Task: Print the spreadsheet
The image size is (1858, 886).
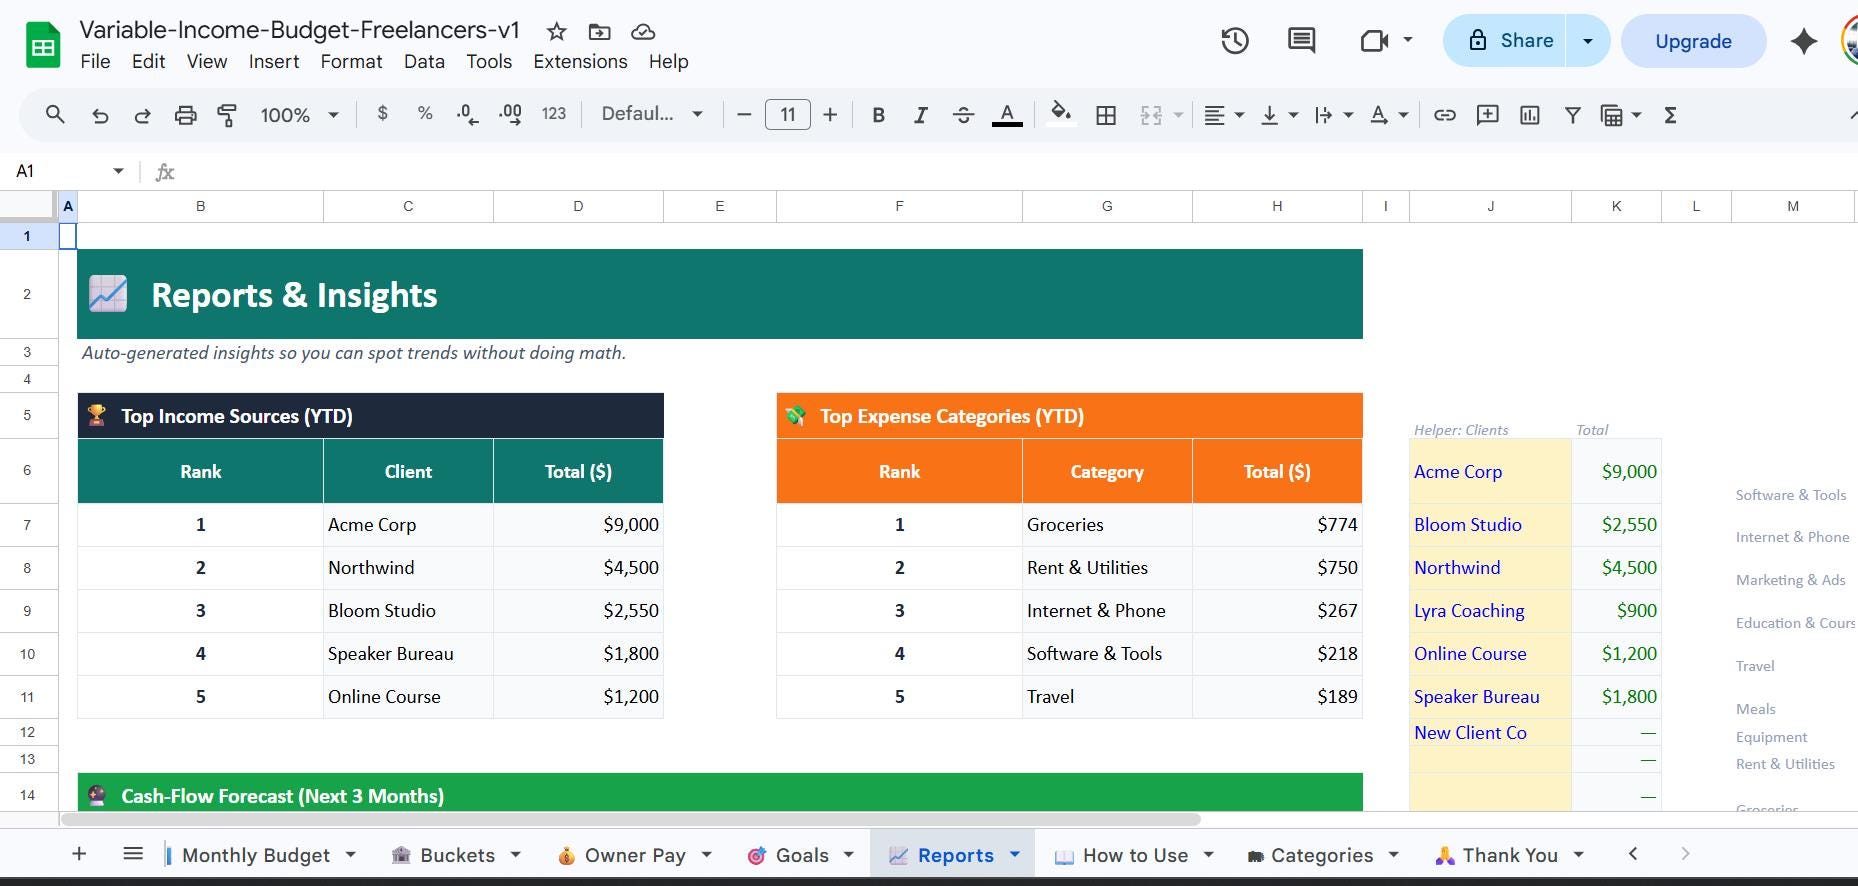Action: (185, 115)
